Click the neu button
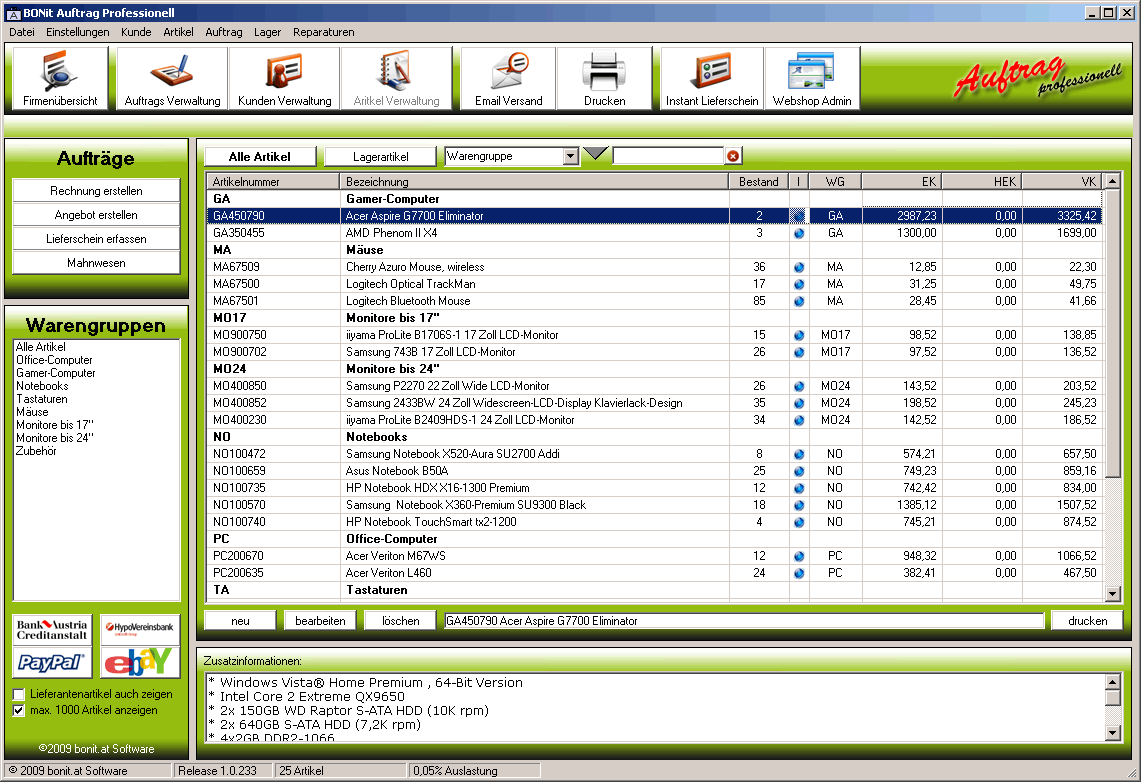1141x782 pixels. [x=240, y=621]
